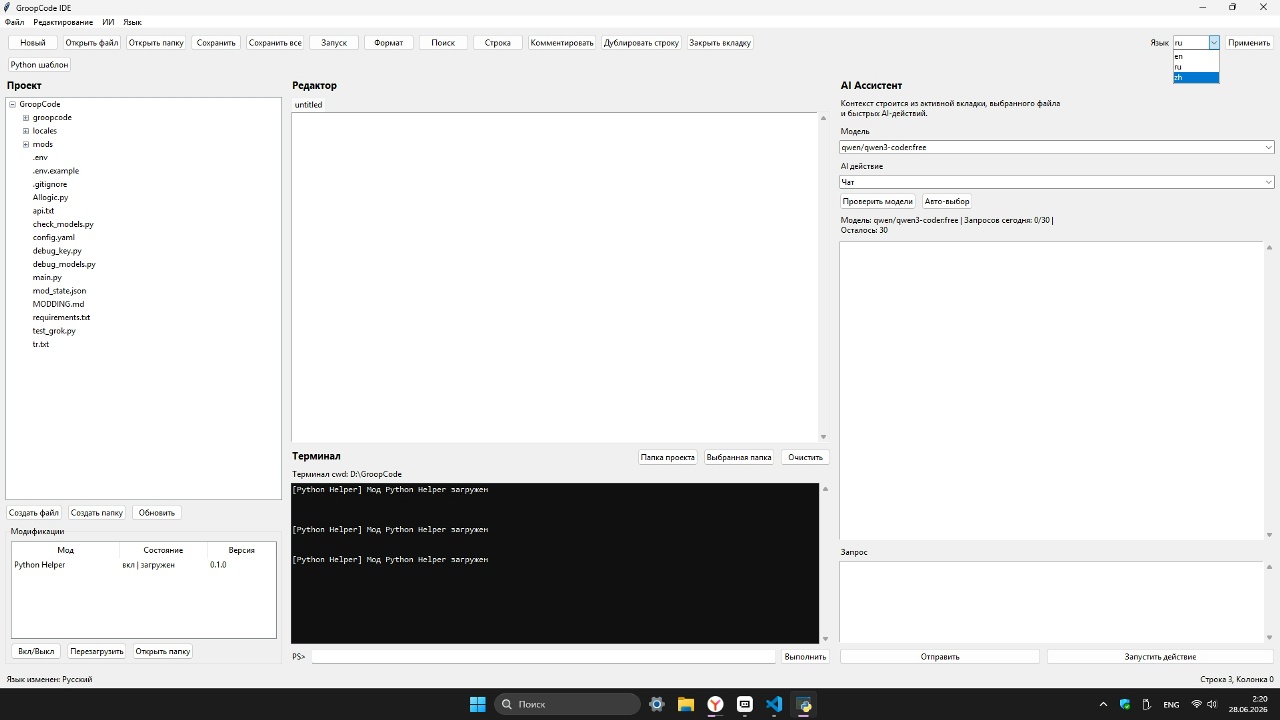Click the Авто-выбор button
The width and height of the screenshot is (1280, 720).
click(947, 201)
